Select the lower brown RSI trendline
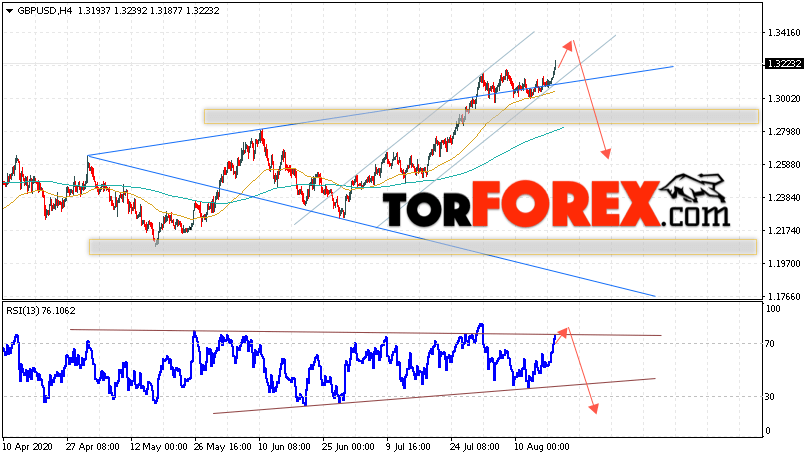 [434, 396]
